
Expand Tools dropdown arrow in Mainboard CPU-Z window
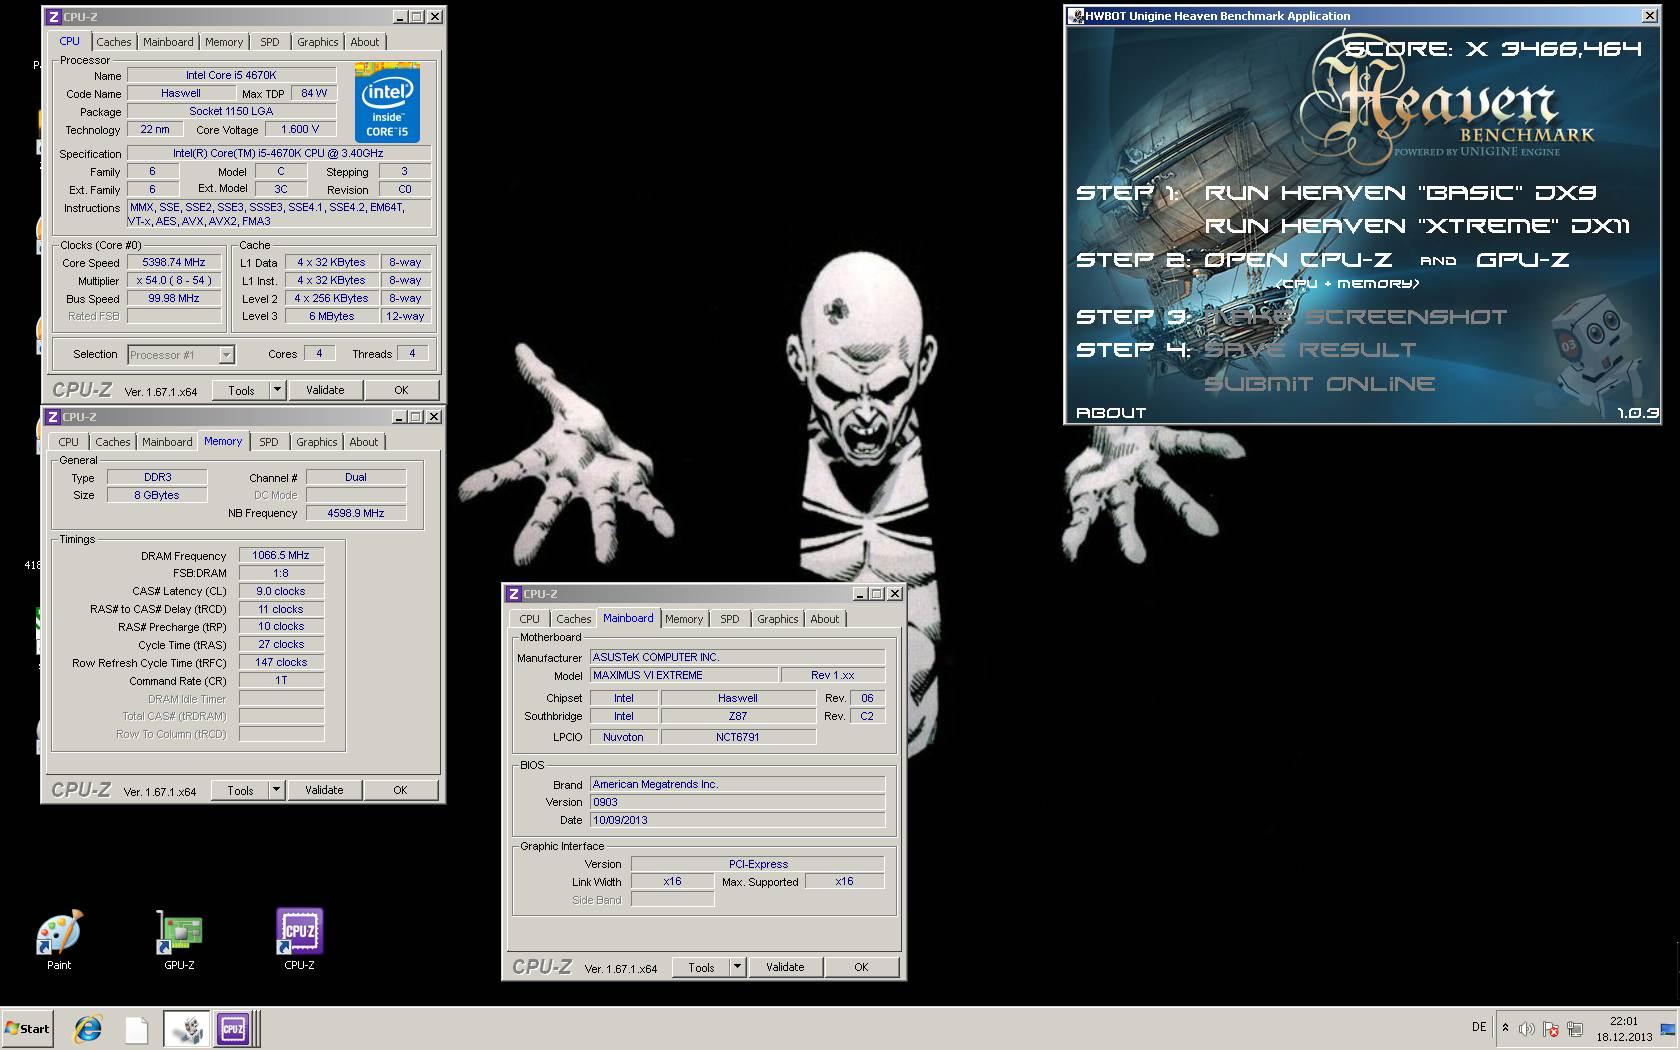(738, 967)
